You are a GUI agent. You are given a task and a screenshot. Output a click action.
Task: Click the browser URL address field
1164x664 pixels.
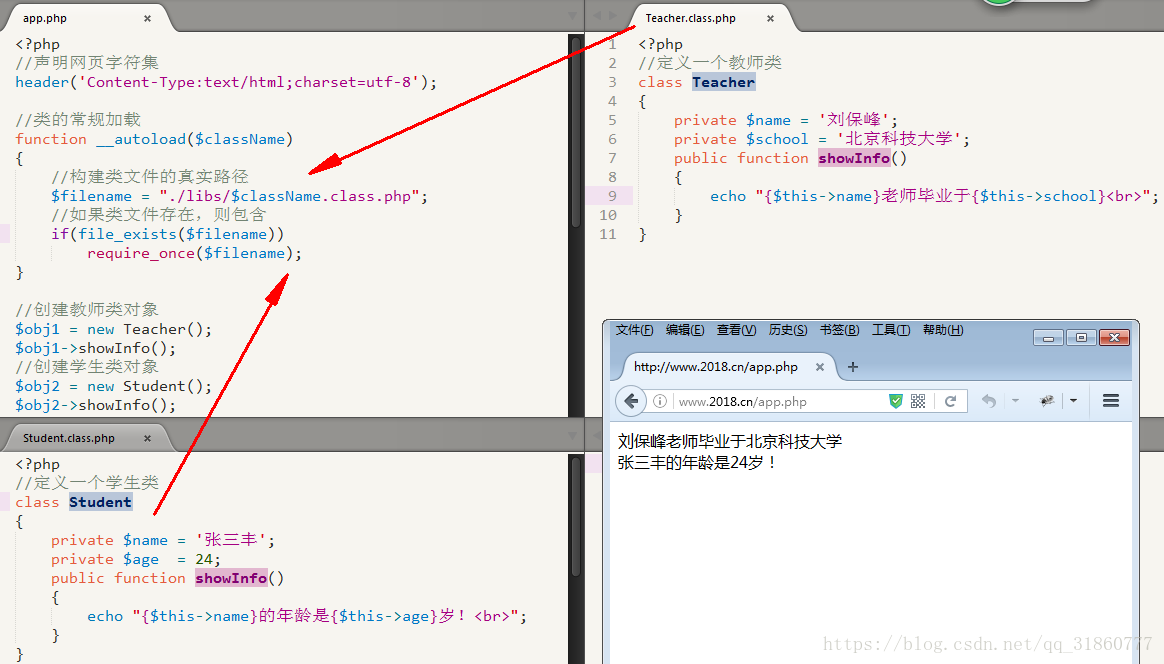(779, 402)
